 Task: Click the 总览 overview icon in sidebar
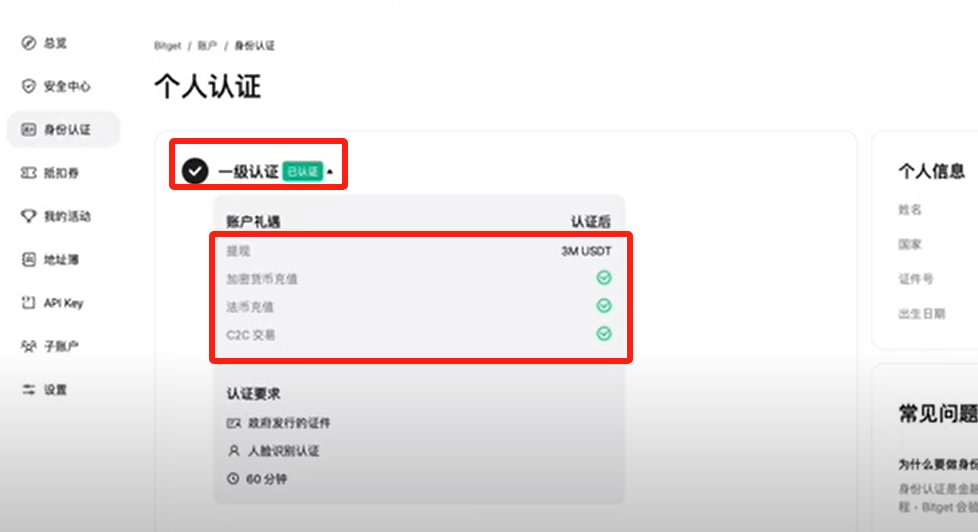[x=29, y=42]
